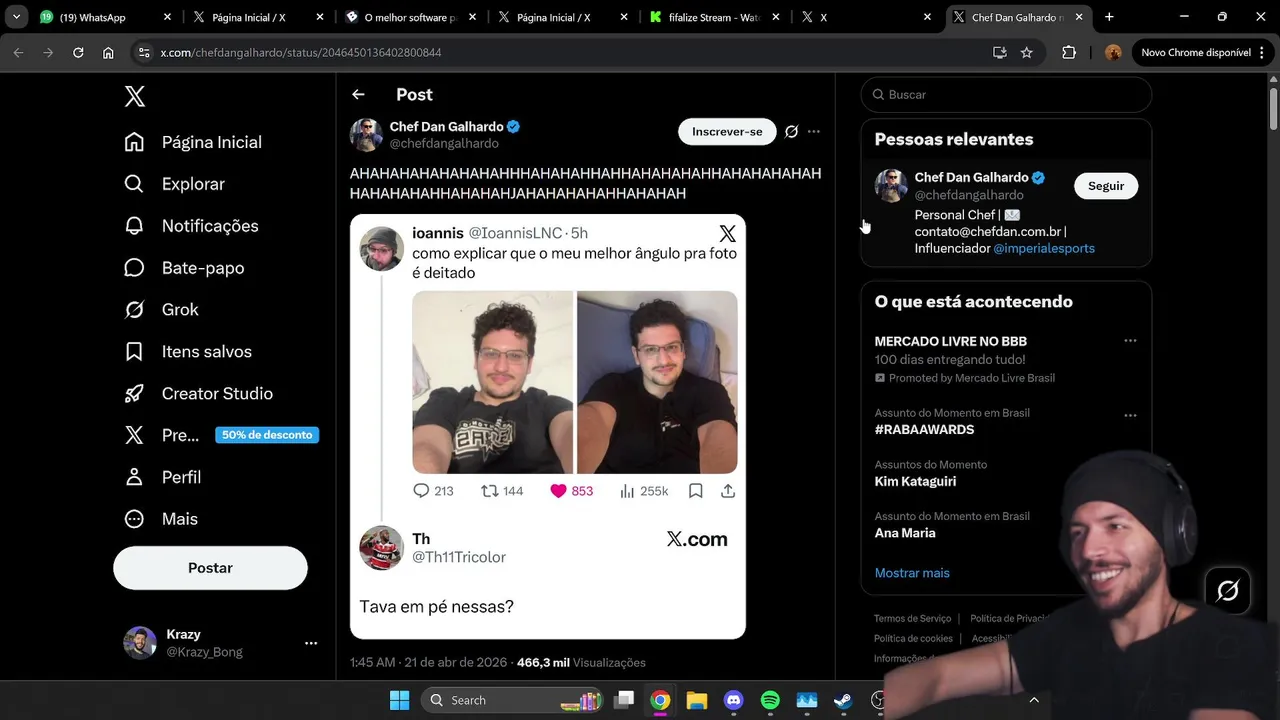This screenshot has height=720, width=1280.
Task: Open the Termos de Serviço link
Action: point(912,619)
